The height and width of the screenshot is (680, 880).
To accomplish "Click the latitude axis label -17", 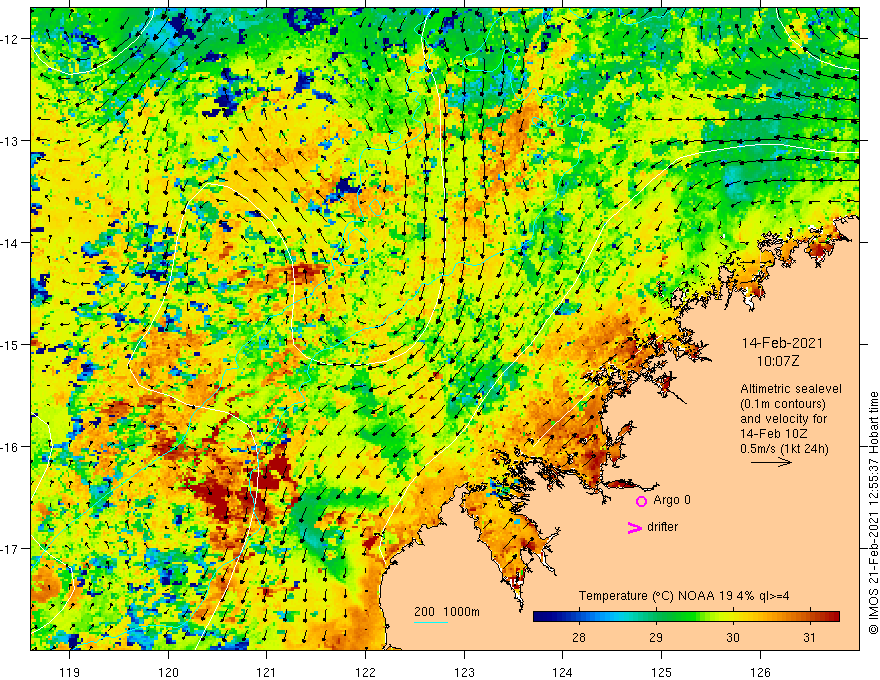I will click(x=11, y=549).
